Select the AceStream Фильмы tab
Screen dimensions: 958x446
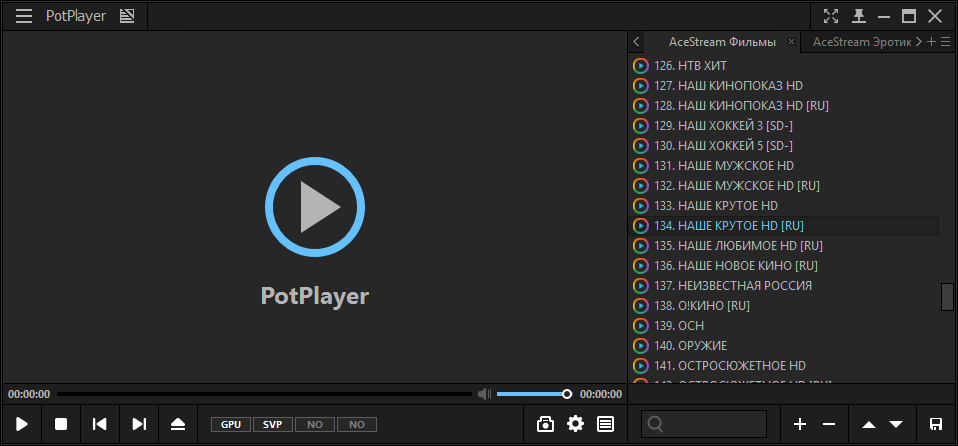(x=722, y=42)
